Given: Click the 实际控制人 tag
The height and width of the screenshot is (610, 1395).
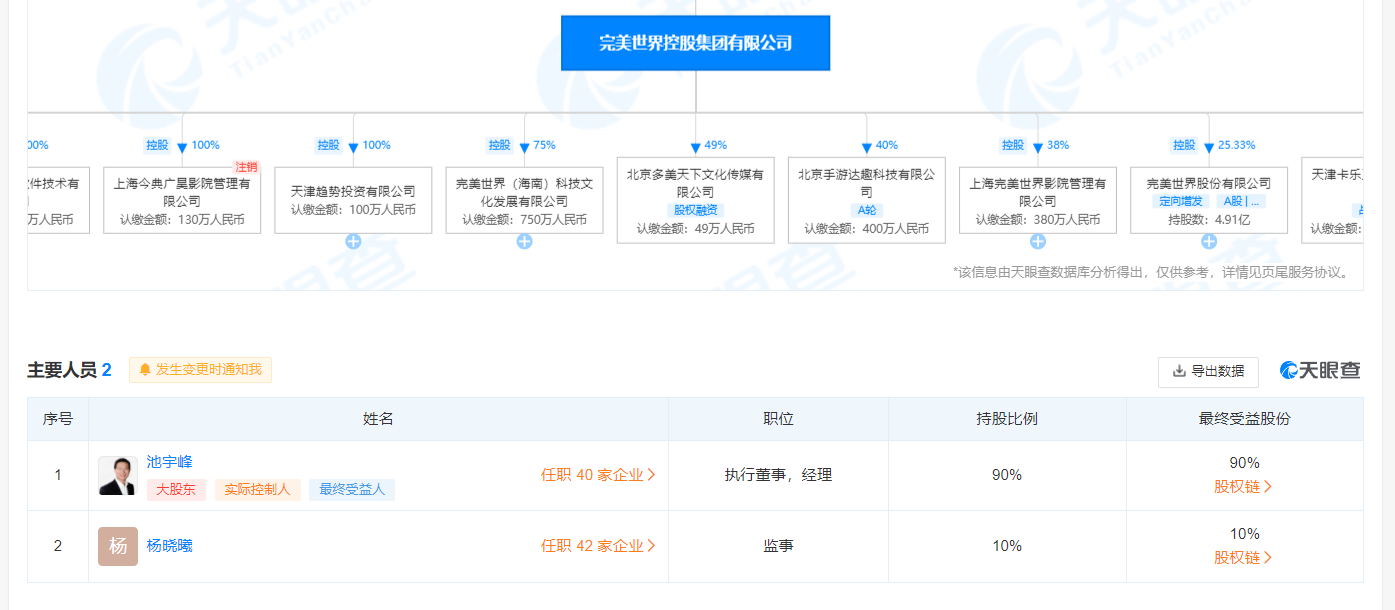Looking at the screenshot, I should point(257,489).
